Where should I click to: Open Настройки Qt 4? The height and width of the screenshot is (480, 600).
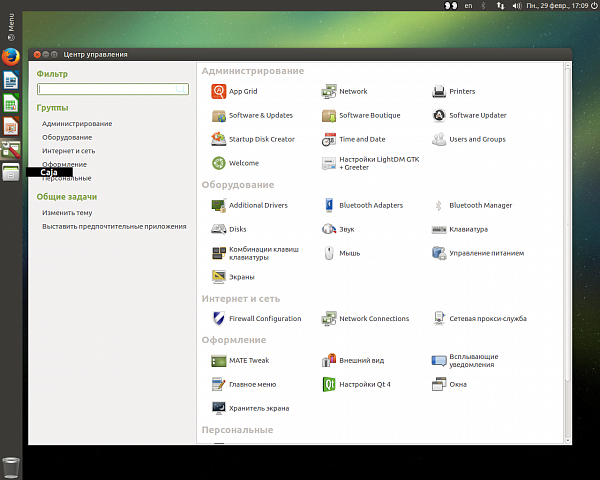356,384
